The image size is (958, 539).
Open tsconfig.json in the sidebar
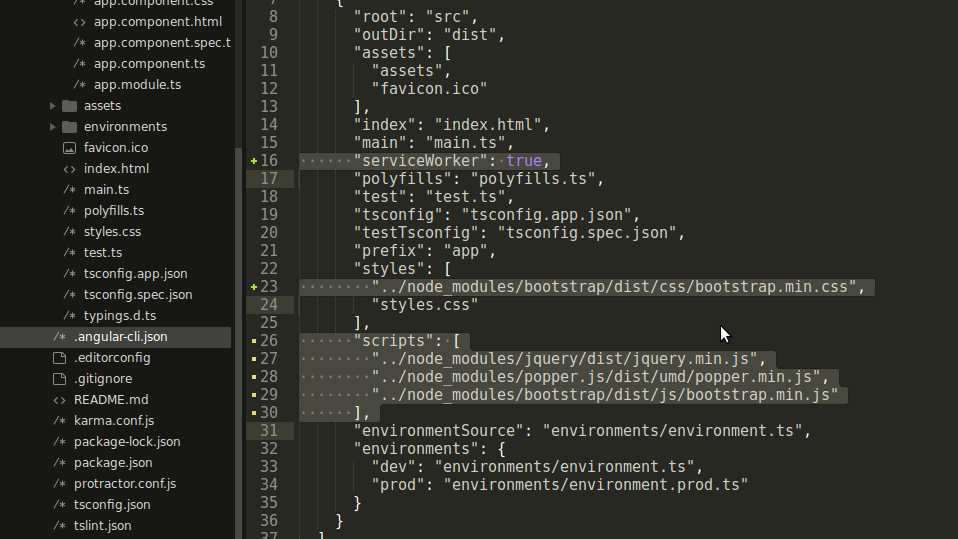coord(112,505)
